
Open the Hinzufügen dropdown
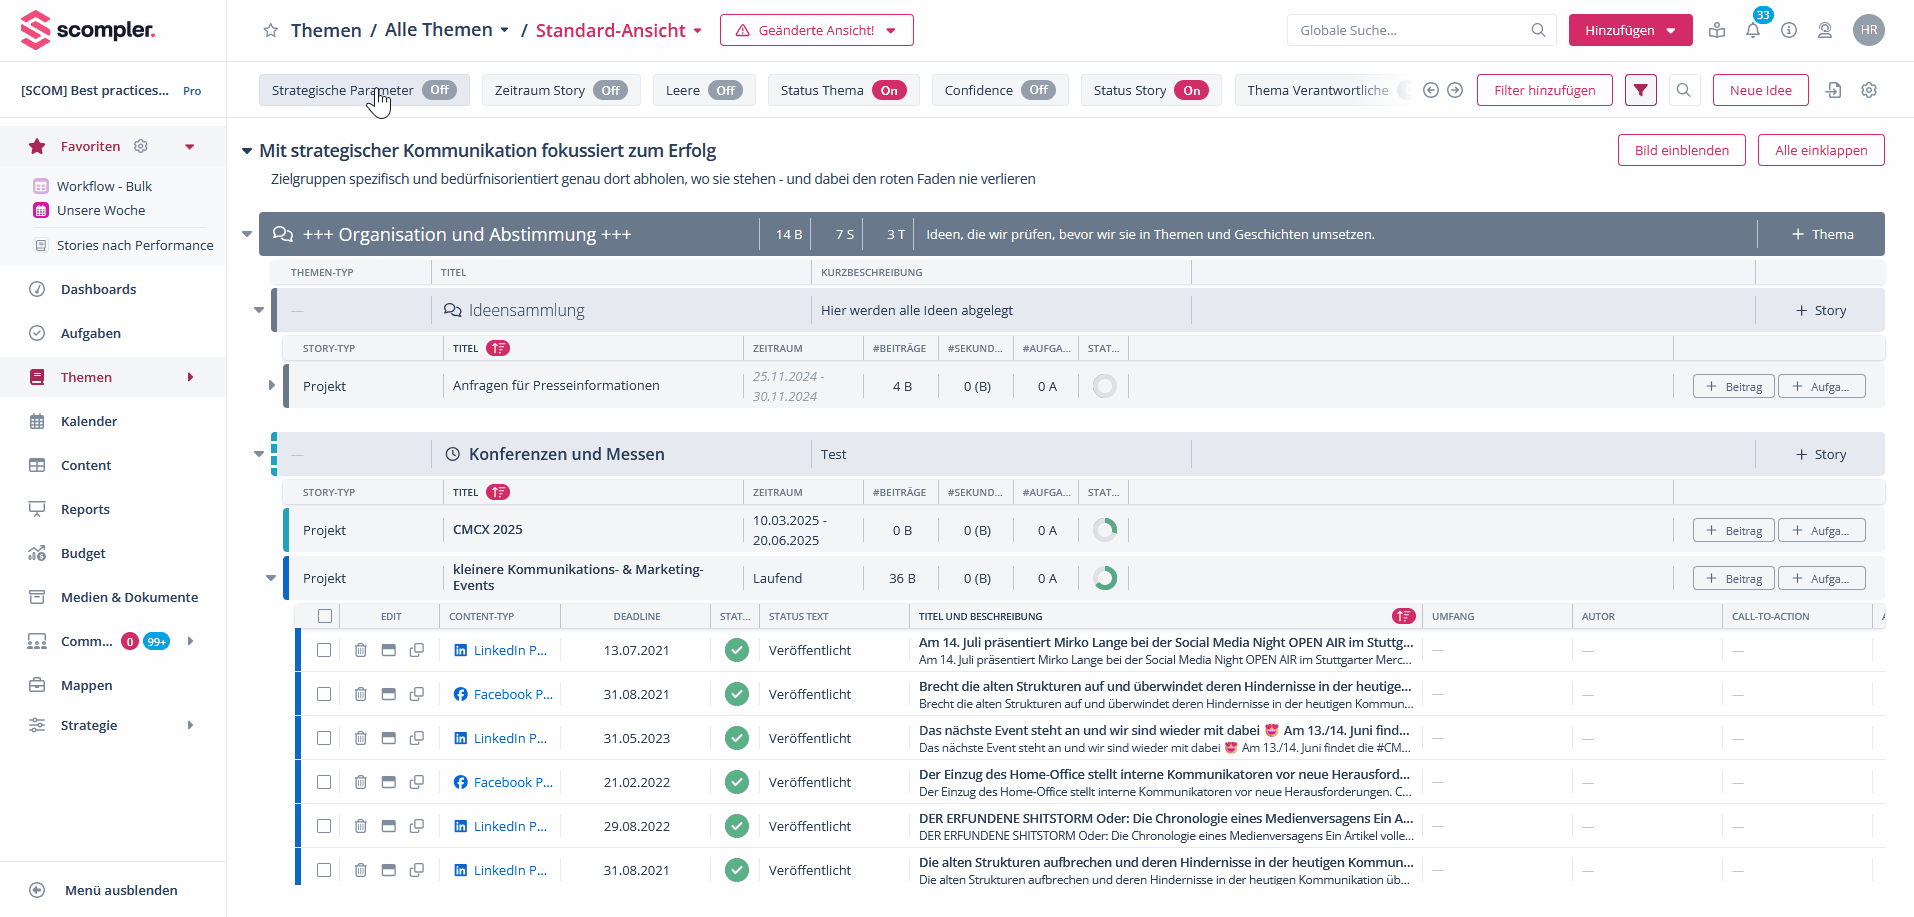click(x=1629, y=30)
